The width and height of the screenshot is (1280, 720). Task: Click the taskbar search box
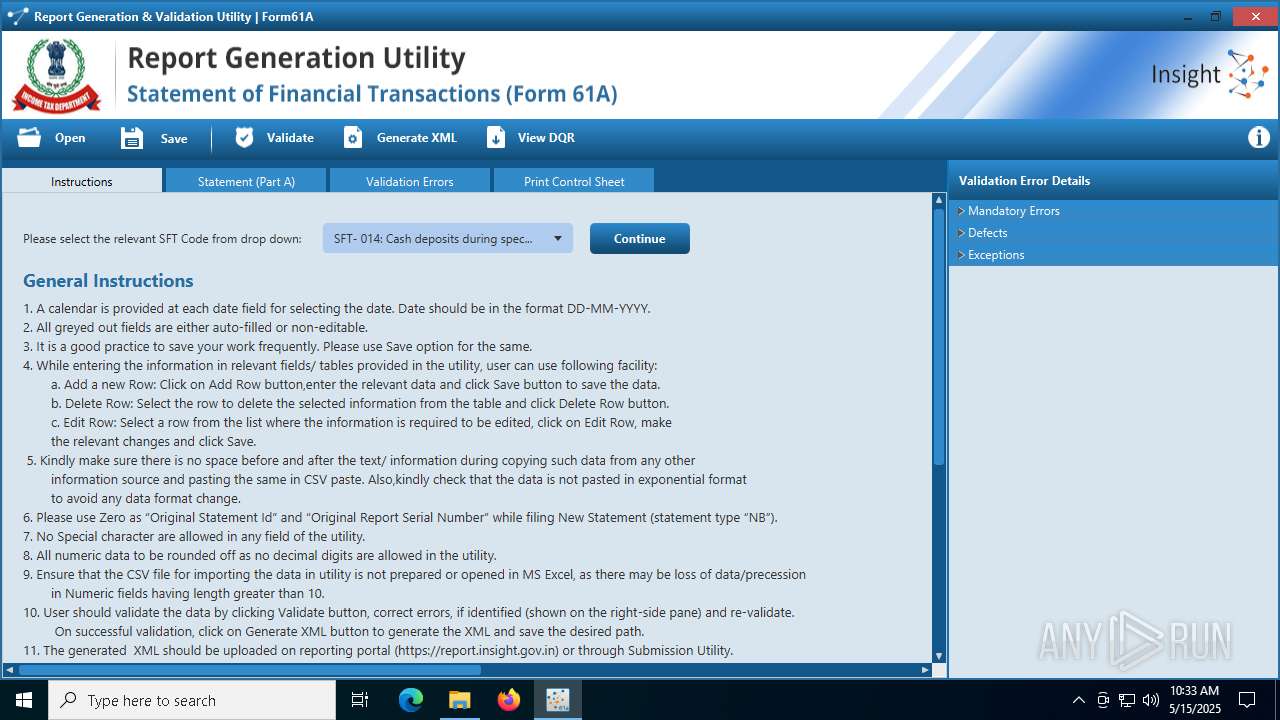pyautogui.click(x=191, y=700)
